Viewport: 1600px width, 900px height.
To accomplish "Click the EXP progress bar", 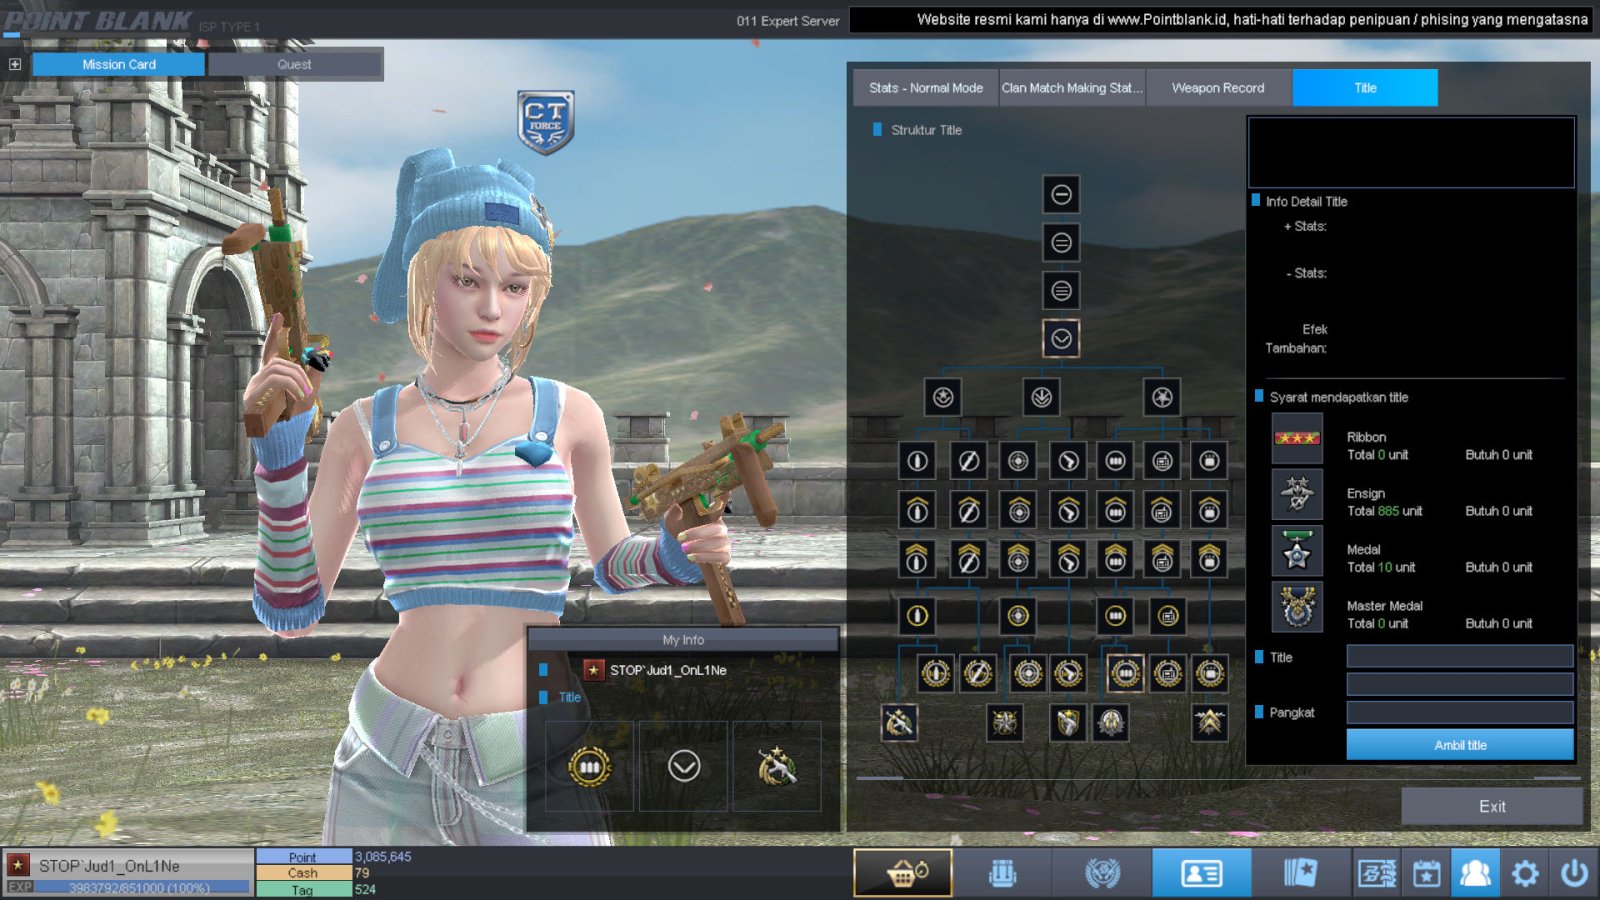I will point(141,888).
